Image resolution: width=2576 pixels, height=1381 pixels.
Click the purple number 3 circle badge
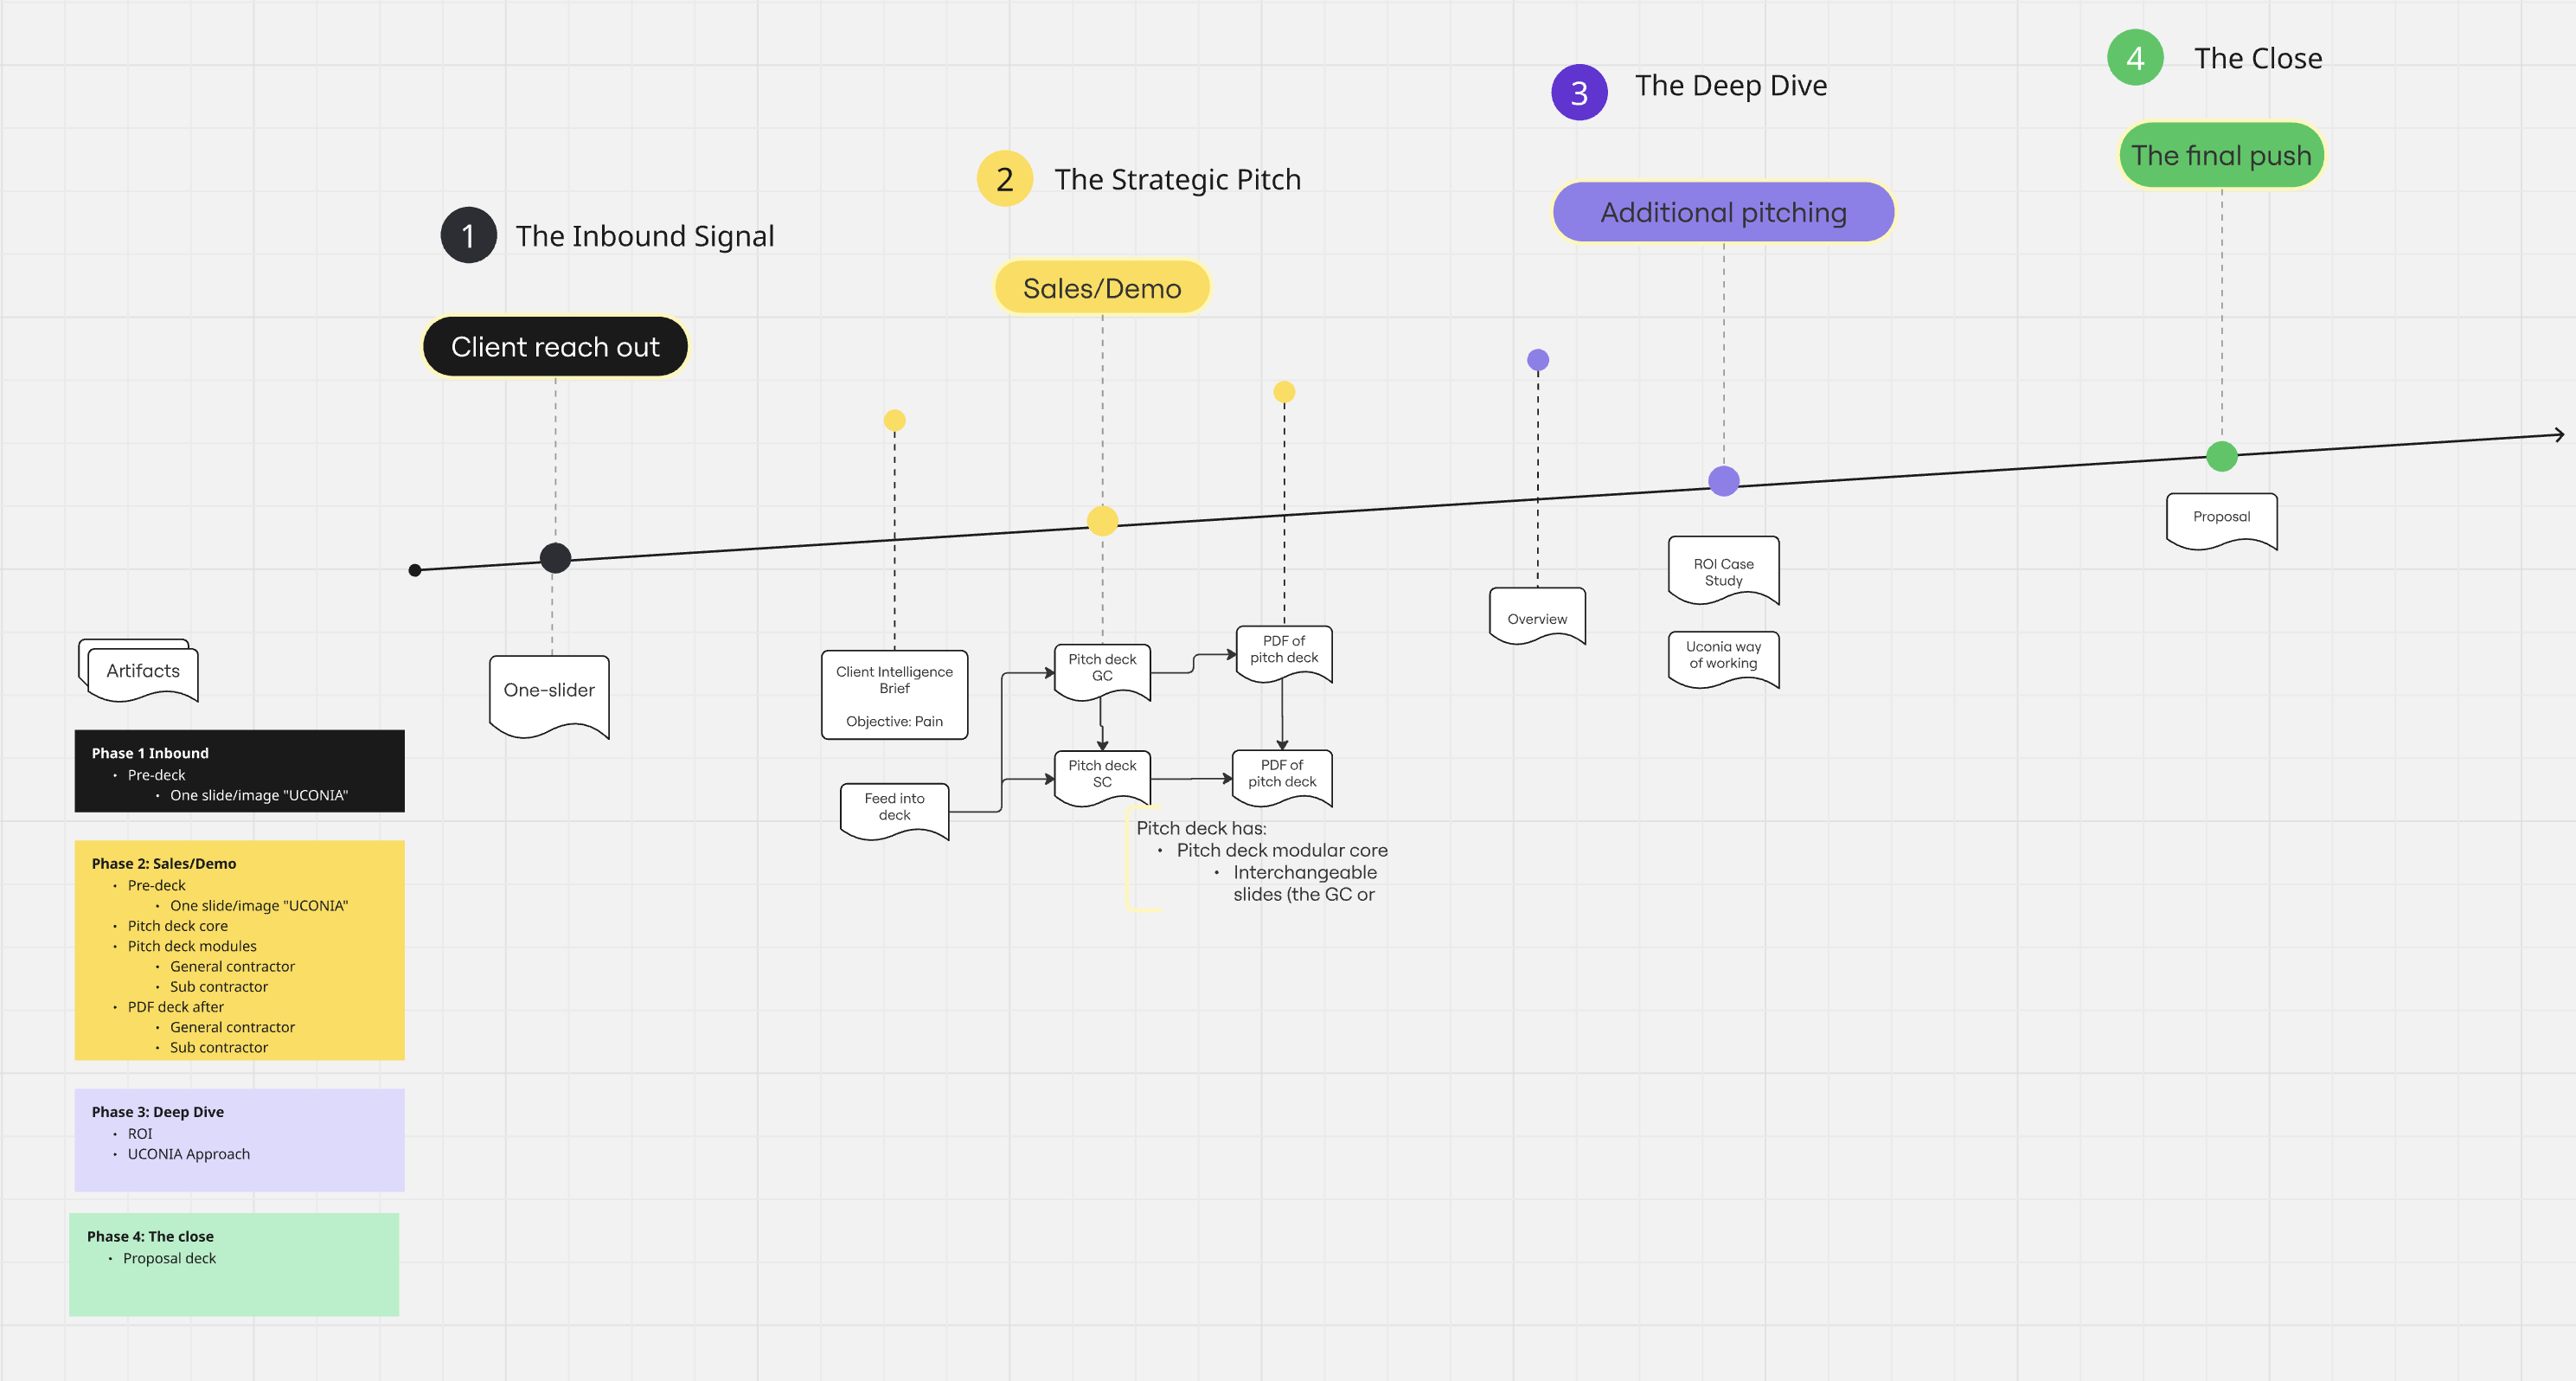[x=1579, y=92]
